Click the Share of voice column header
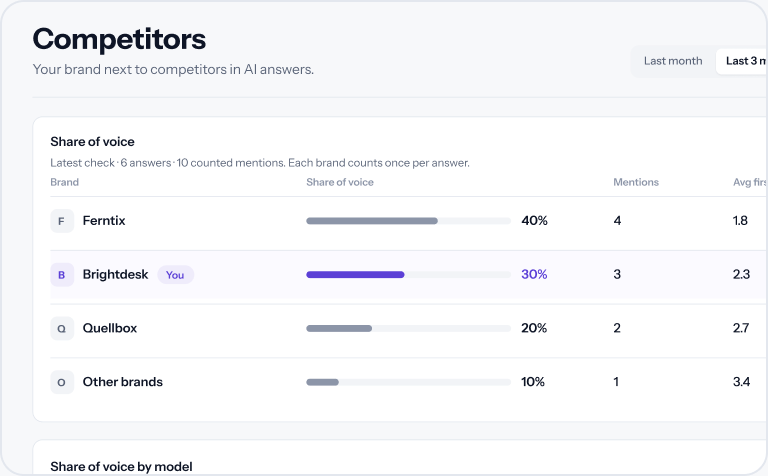The width and height of the screenshot is (768, 476). (340, 182)
